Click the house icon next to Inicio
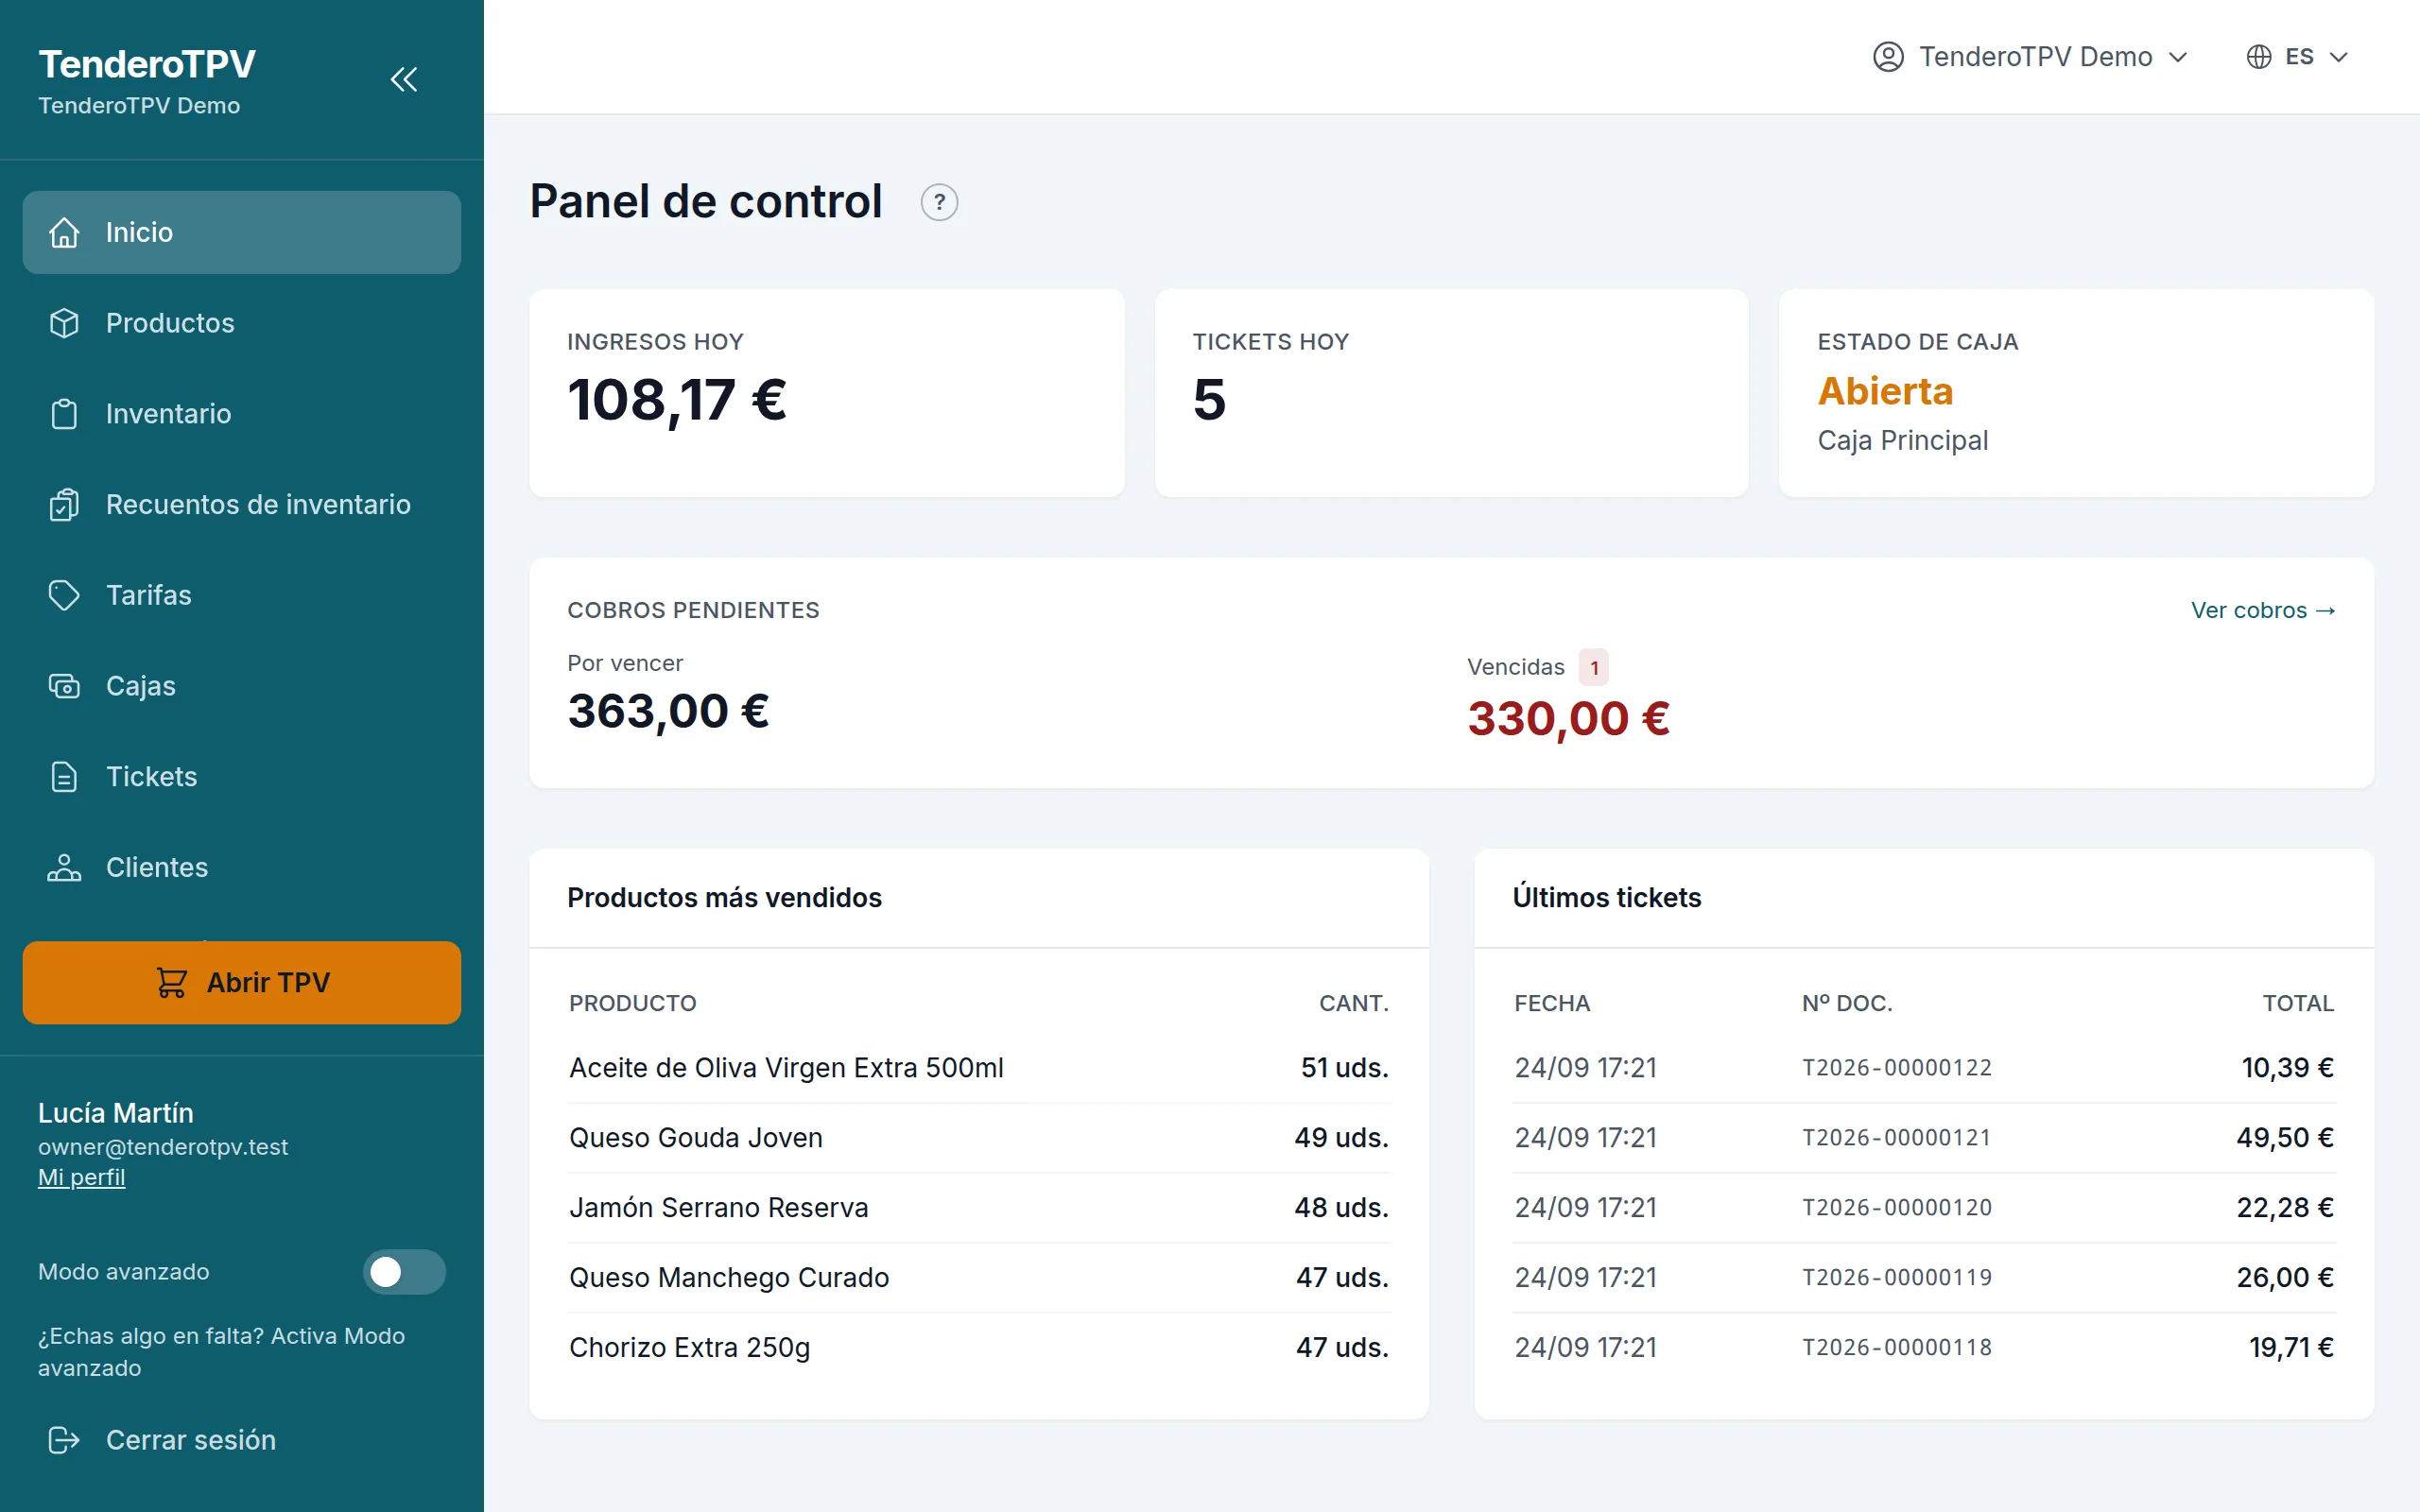 [x=64, y=232]
